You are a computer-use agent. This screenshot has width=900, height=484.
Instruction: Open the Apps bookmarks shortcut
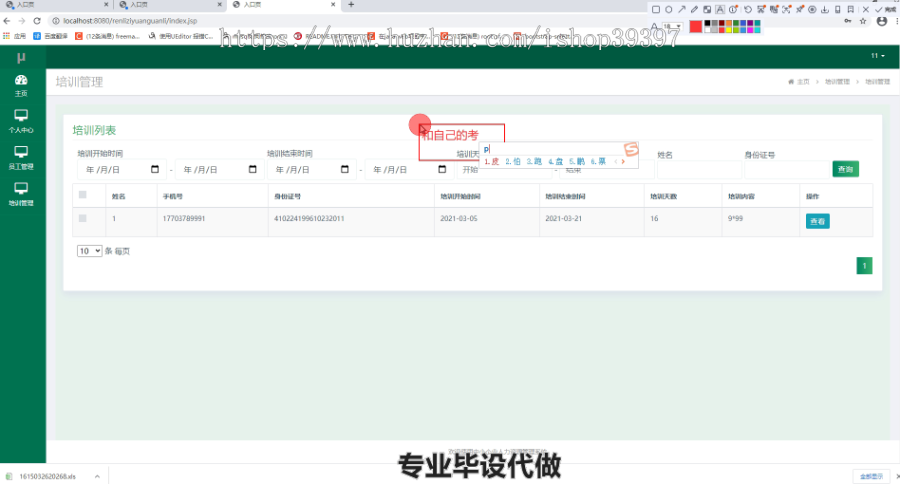(14, 36)
